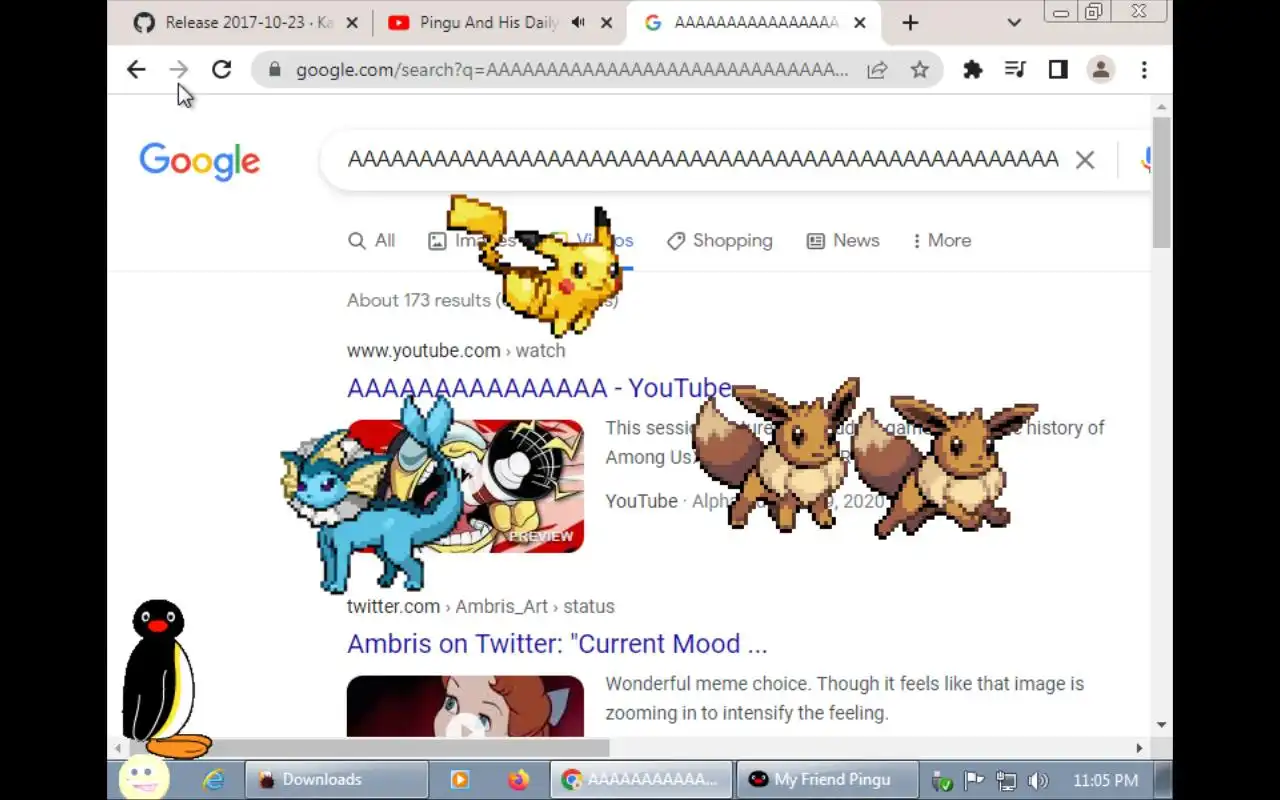
Task: Open the volume speaker tray icon
Action: tap(1038, 781)
